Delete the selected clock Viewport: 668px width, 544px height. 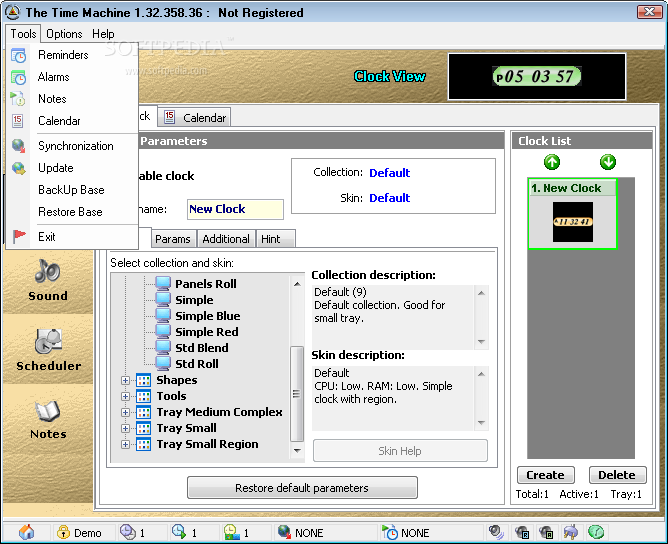click(x=617, y=475)
